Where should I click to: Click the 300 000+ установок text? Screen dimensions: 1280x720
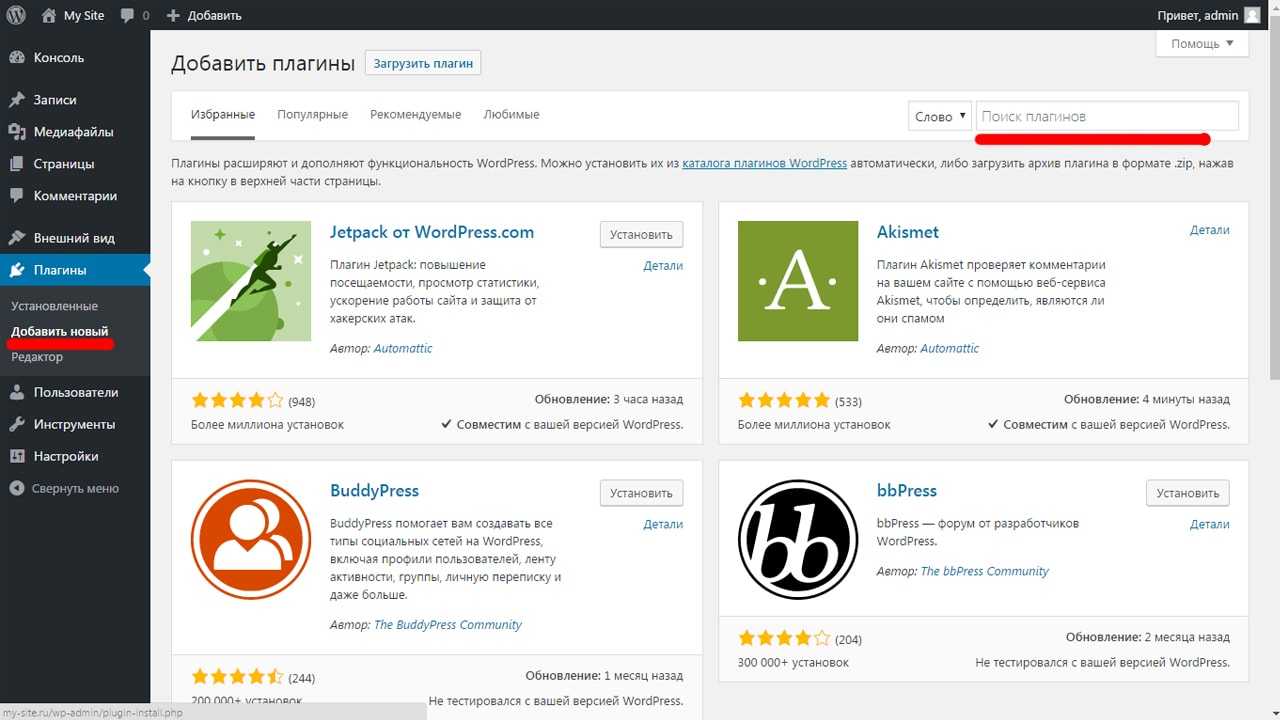(x=793, y=663)
